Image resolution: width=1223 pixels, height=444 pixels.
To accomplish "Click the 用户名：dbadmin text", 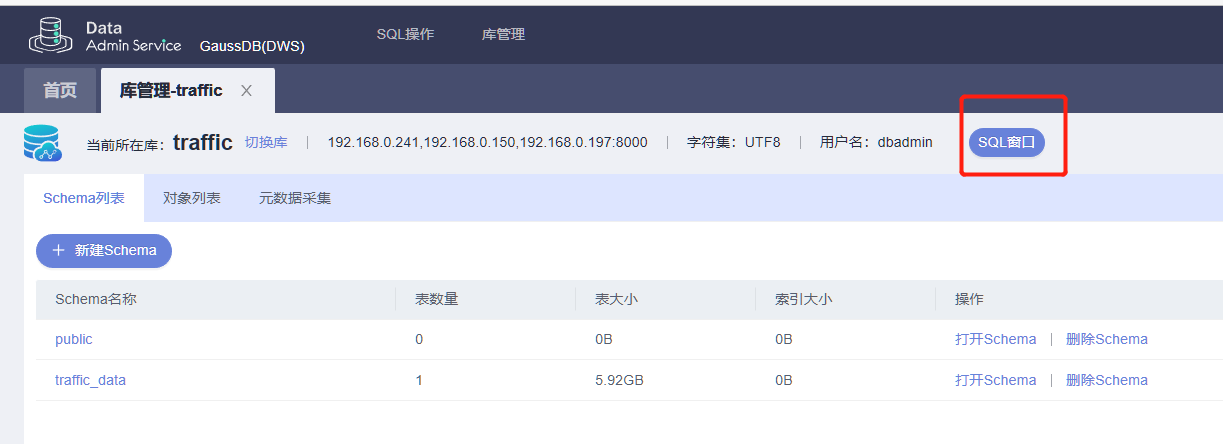I will [x=876, y=142].
